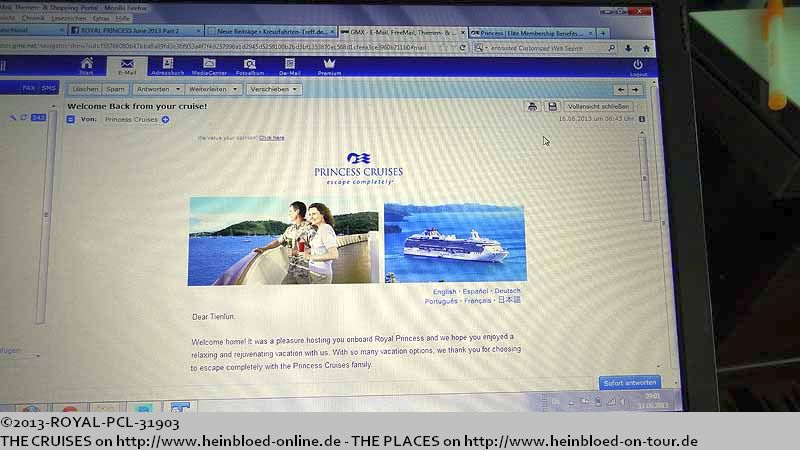Open the Adressbuch icon
Image resolution: width=800 pixels, height=450 pixels.
(x=167, y=67)
